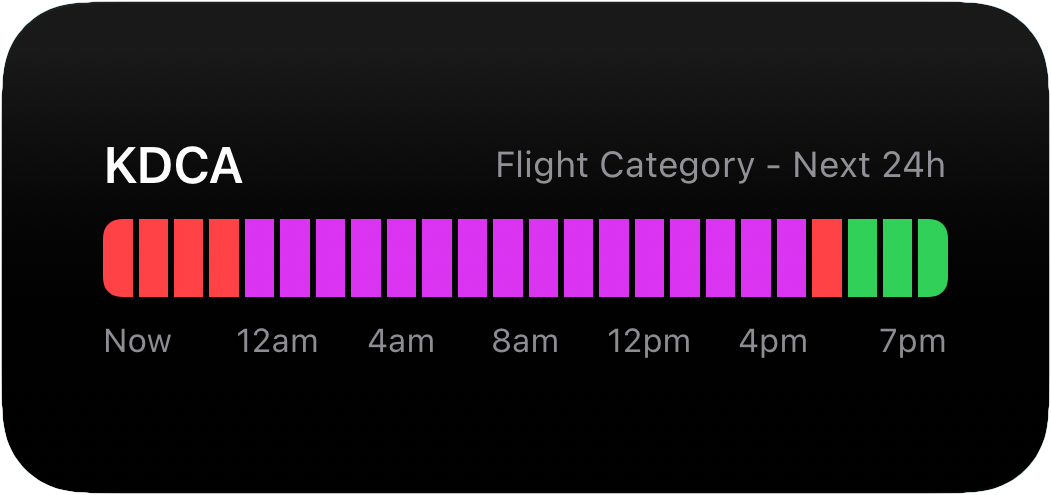This screenshot has width=1051, height=495.
Task: Click the last purple bar before red
Action: point(792,258)
